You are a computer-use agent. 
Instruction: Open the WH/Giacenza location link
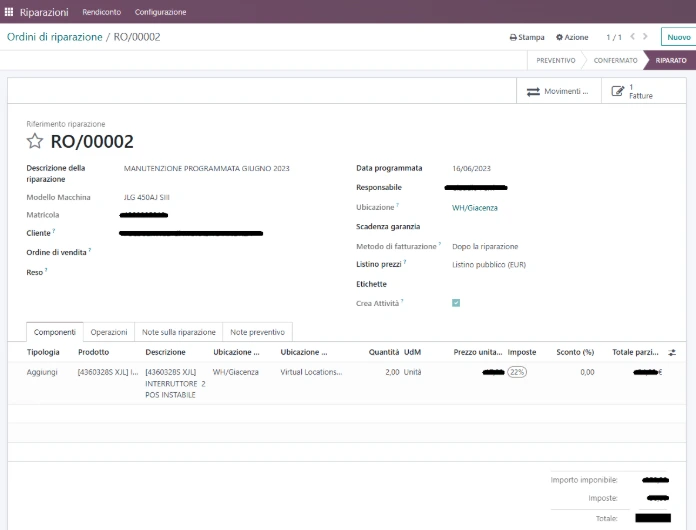coord(475,208)
